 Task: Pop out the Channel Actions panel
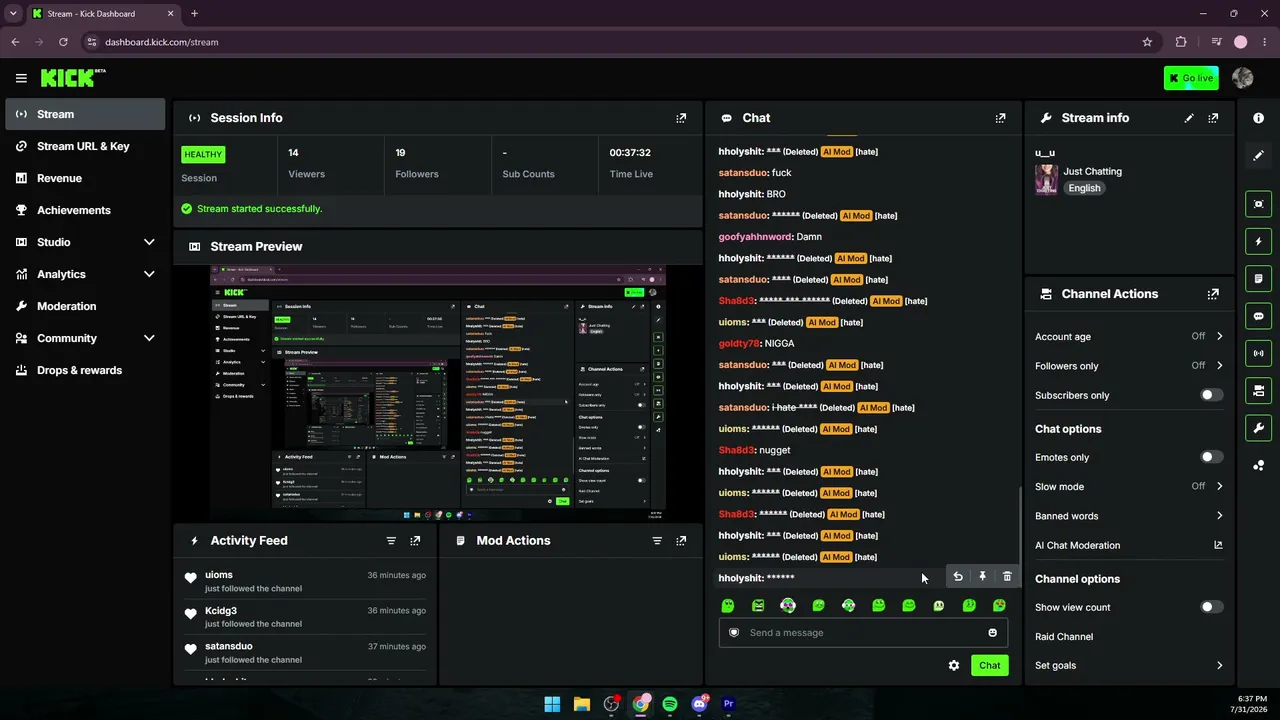pos(1213,294)
